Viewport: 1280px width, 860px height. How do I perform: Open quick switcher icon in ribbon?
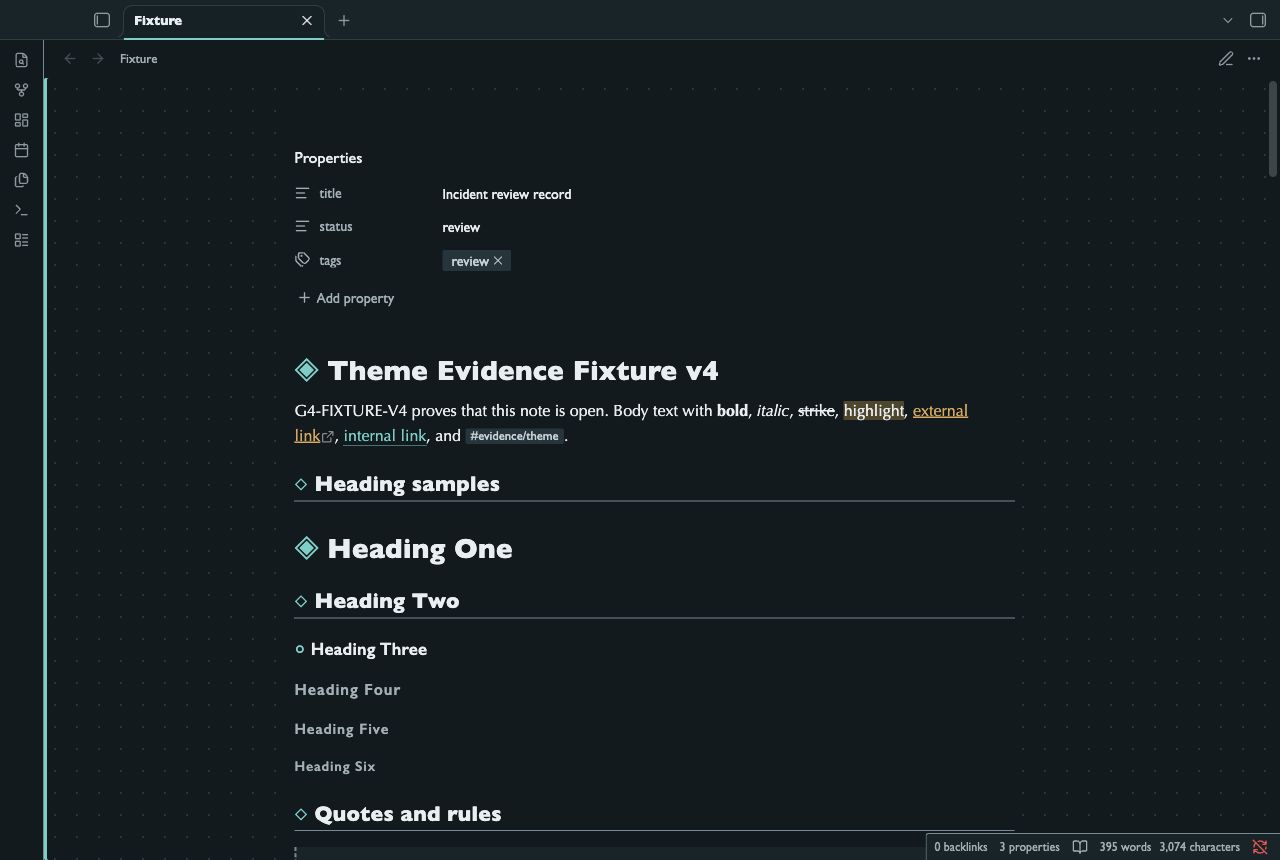pyautogui.click(x=21, y=60)
